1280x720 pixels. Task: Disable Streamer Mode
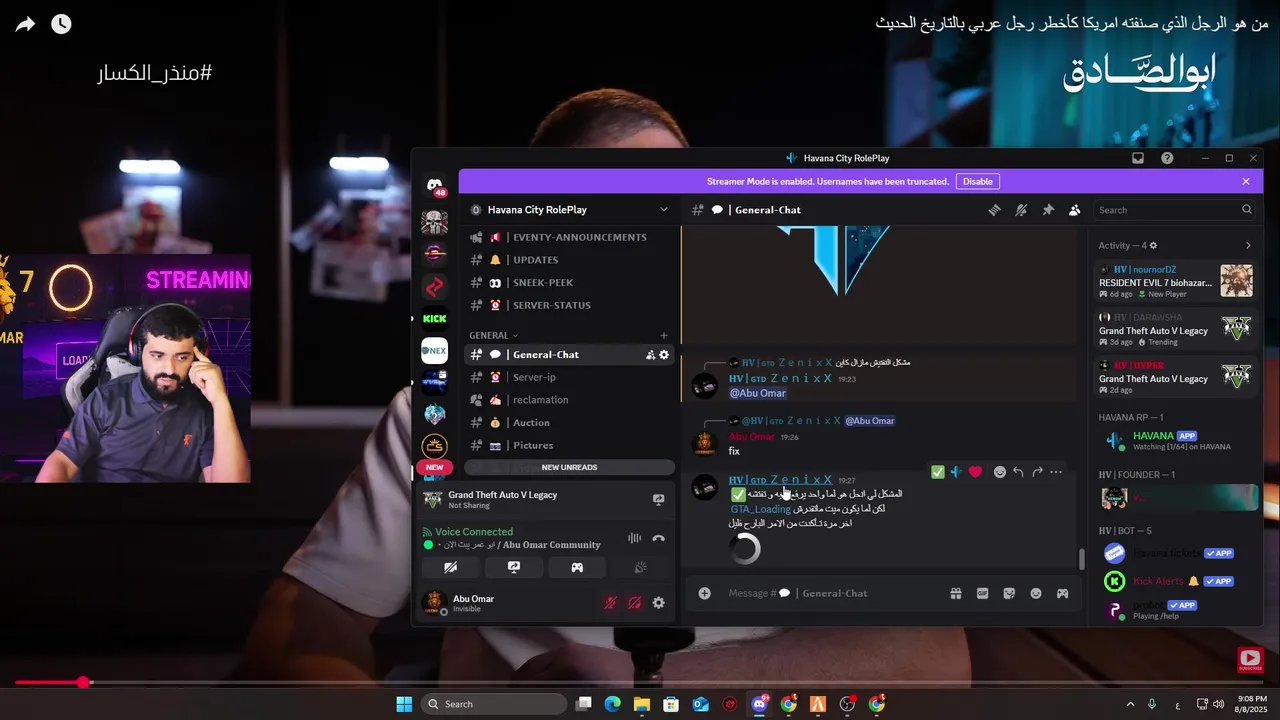(977, 181)
